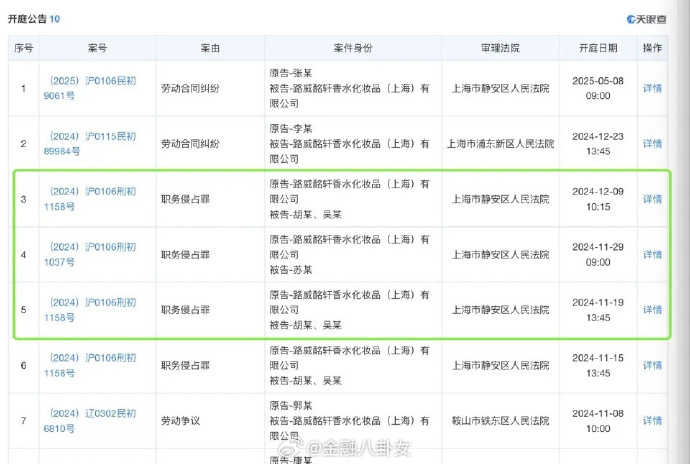The image size is (690, 464).
Task: Select 劳动争议 cause in row 7
Action: pos(180,421)
